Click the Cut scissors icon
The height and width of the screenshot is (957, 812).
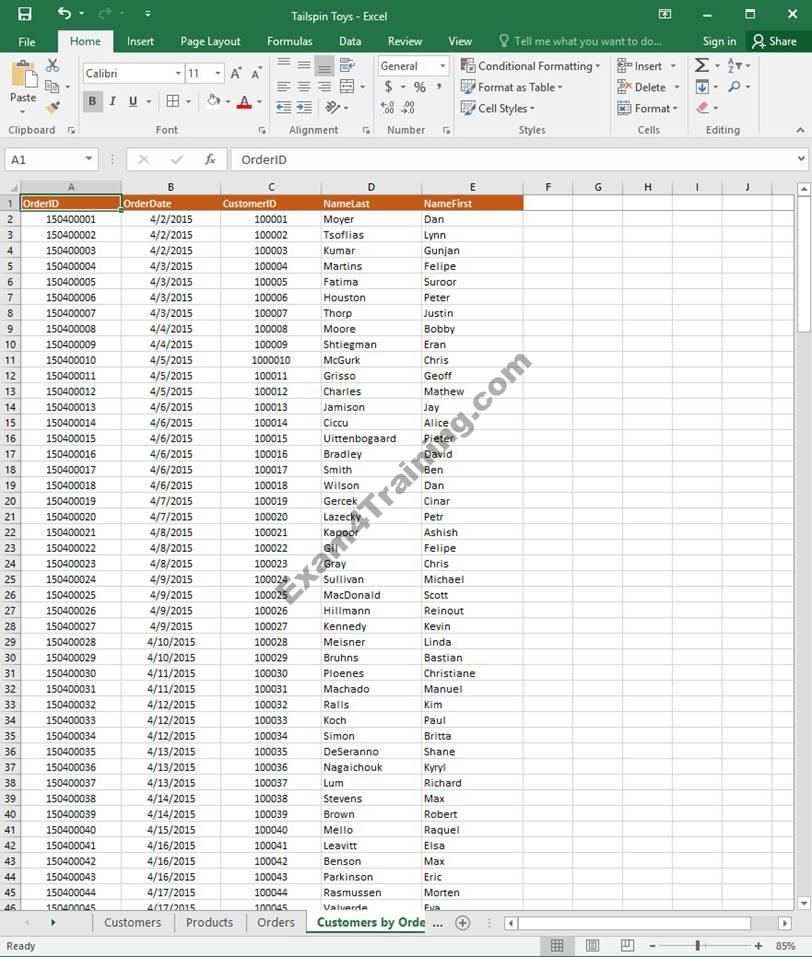pos(52,66)
